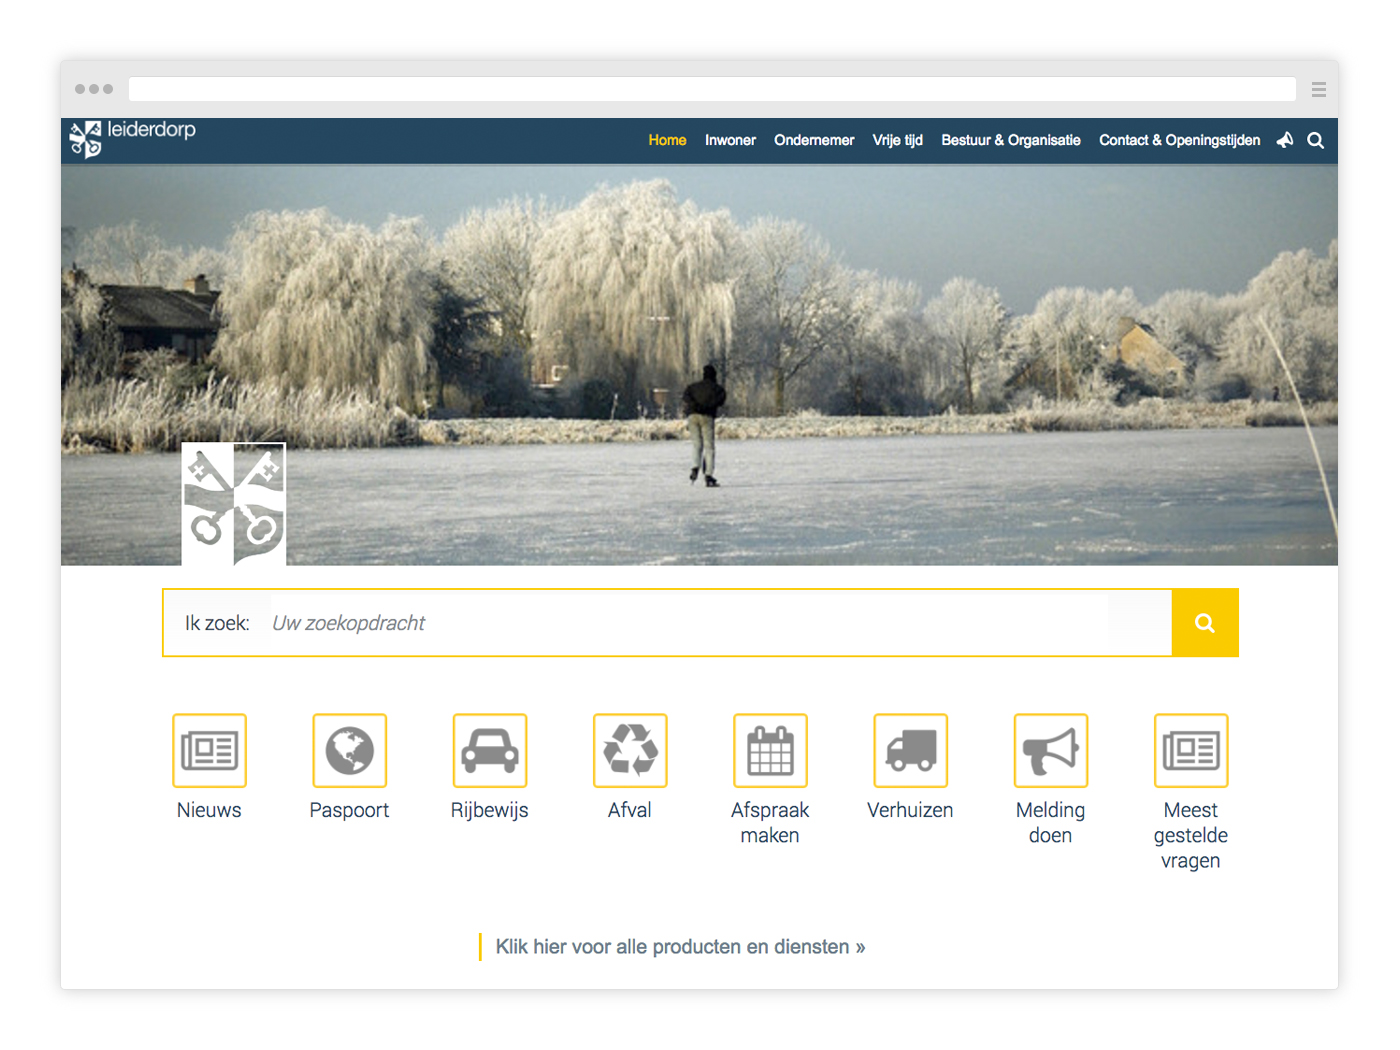Open search via header magnifier icon
The width and height of the screenshot is (1400, 1050).
click(x=1316, y=140)
